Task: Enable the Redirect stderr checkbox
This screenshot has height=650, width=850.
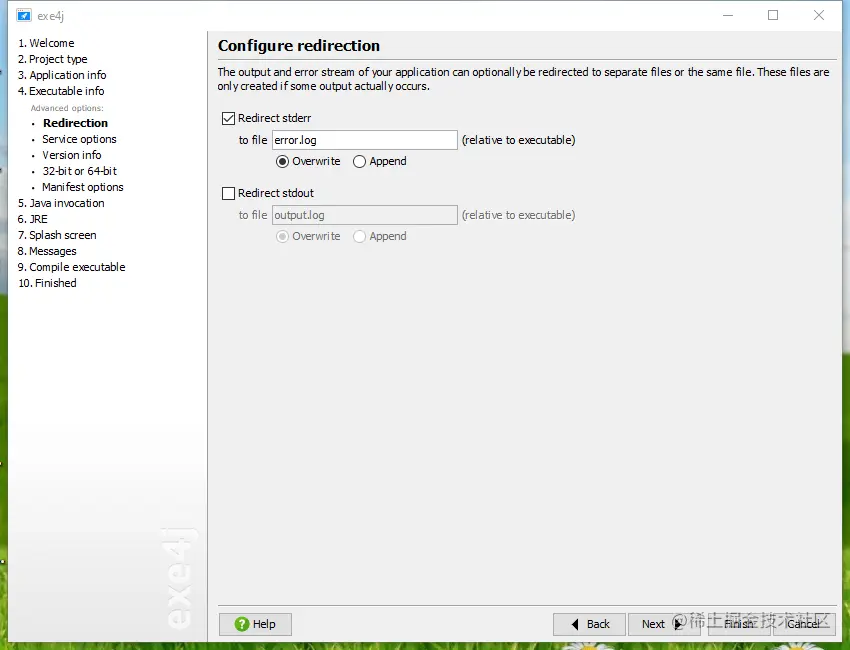Action: point(228,118)
